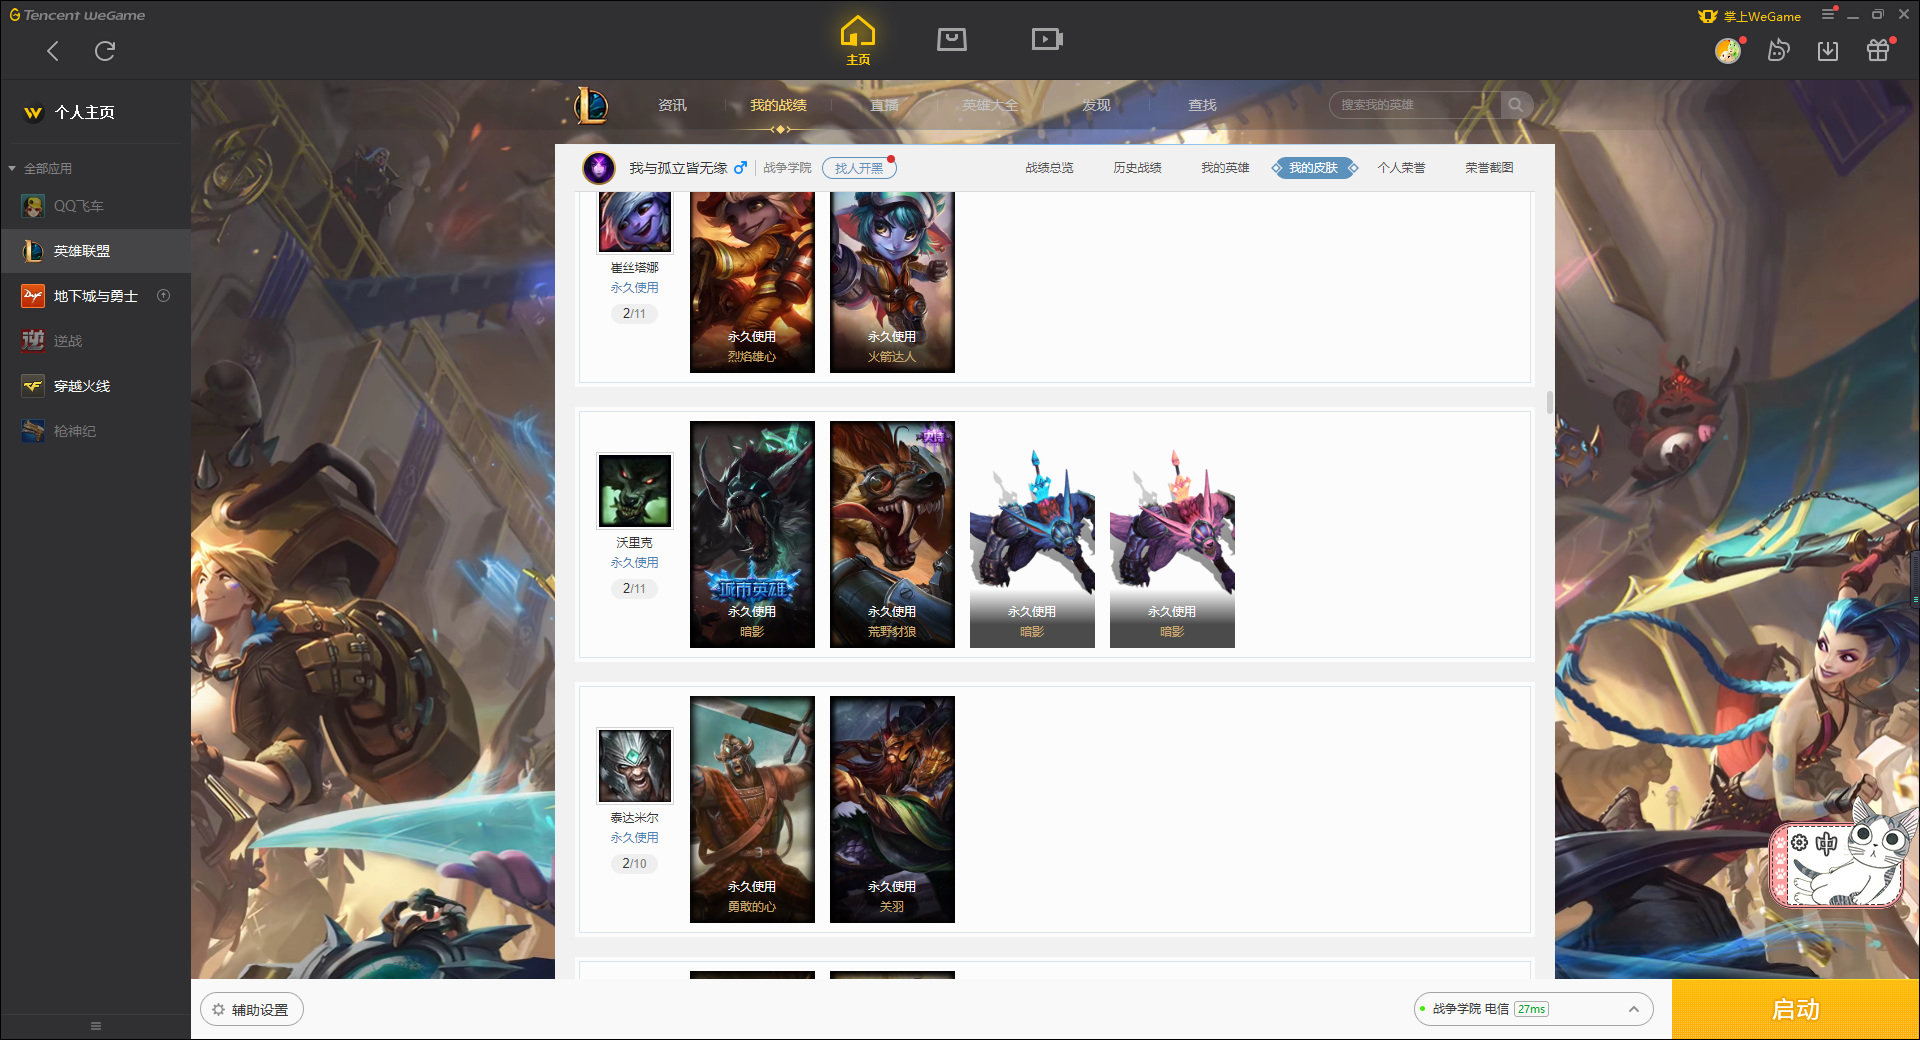Viewport: 1920px width, 1040px height.
Task: Click the League of Legends logo icon
Action: tap(591, 105)
